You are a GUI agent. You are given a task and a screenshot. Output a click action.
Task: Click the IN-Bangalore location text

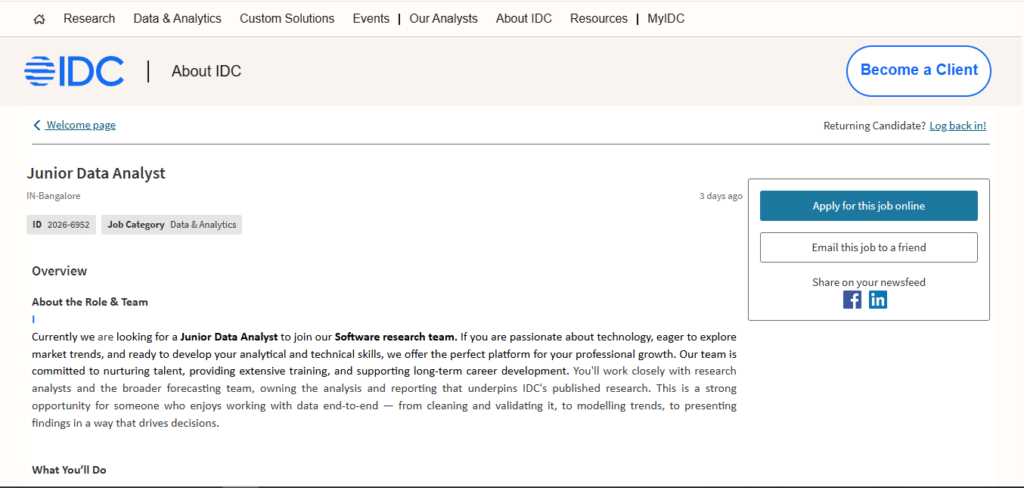pos(54,195)
